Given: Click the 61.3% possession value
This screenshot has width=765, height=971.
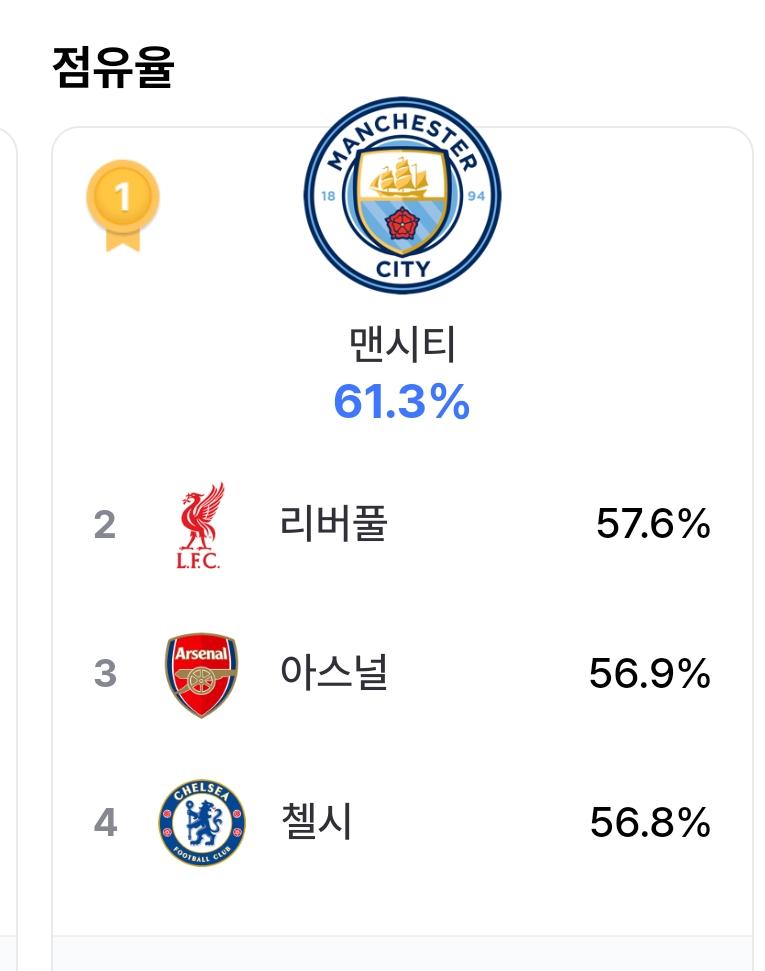Looking at the screenshot, I should tap(401, 401).
